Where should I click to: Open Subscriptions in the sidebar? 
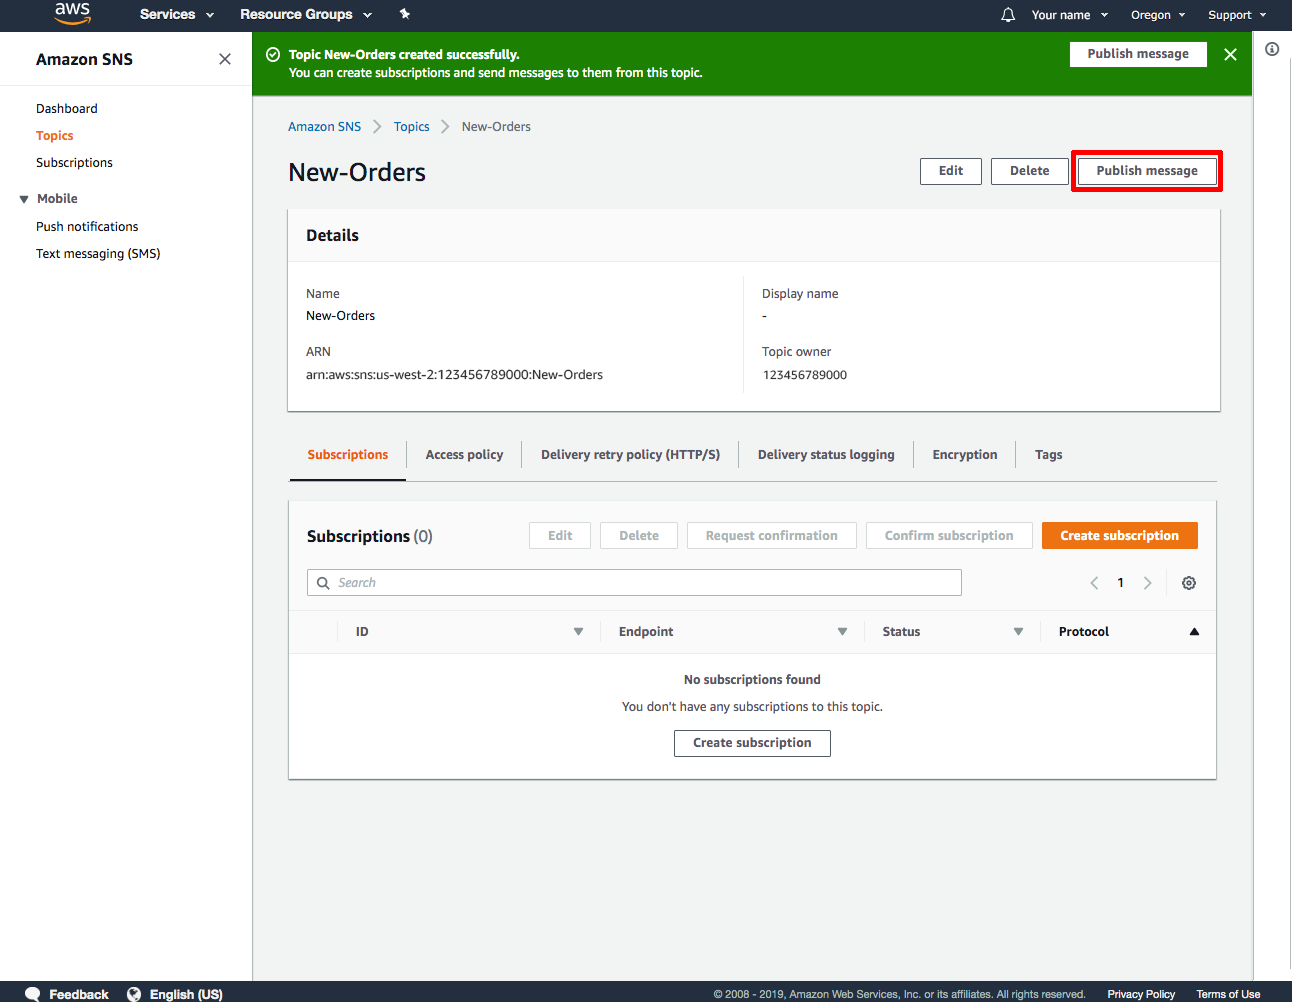(74, 163)
